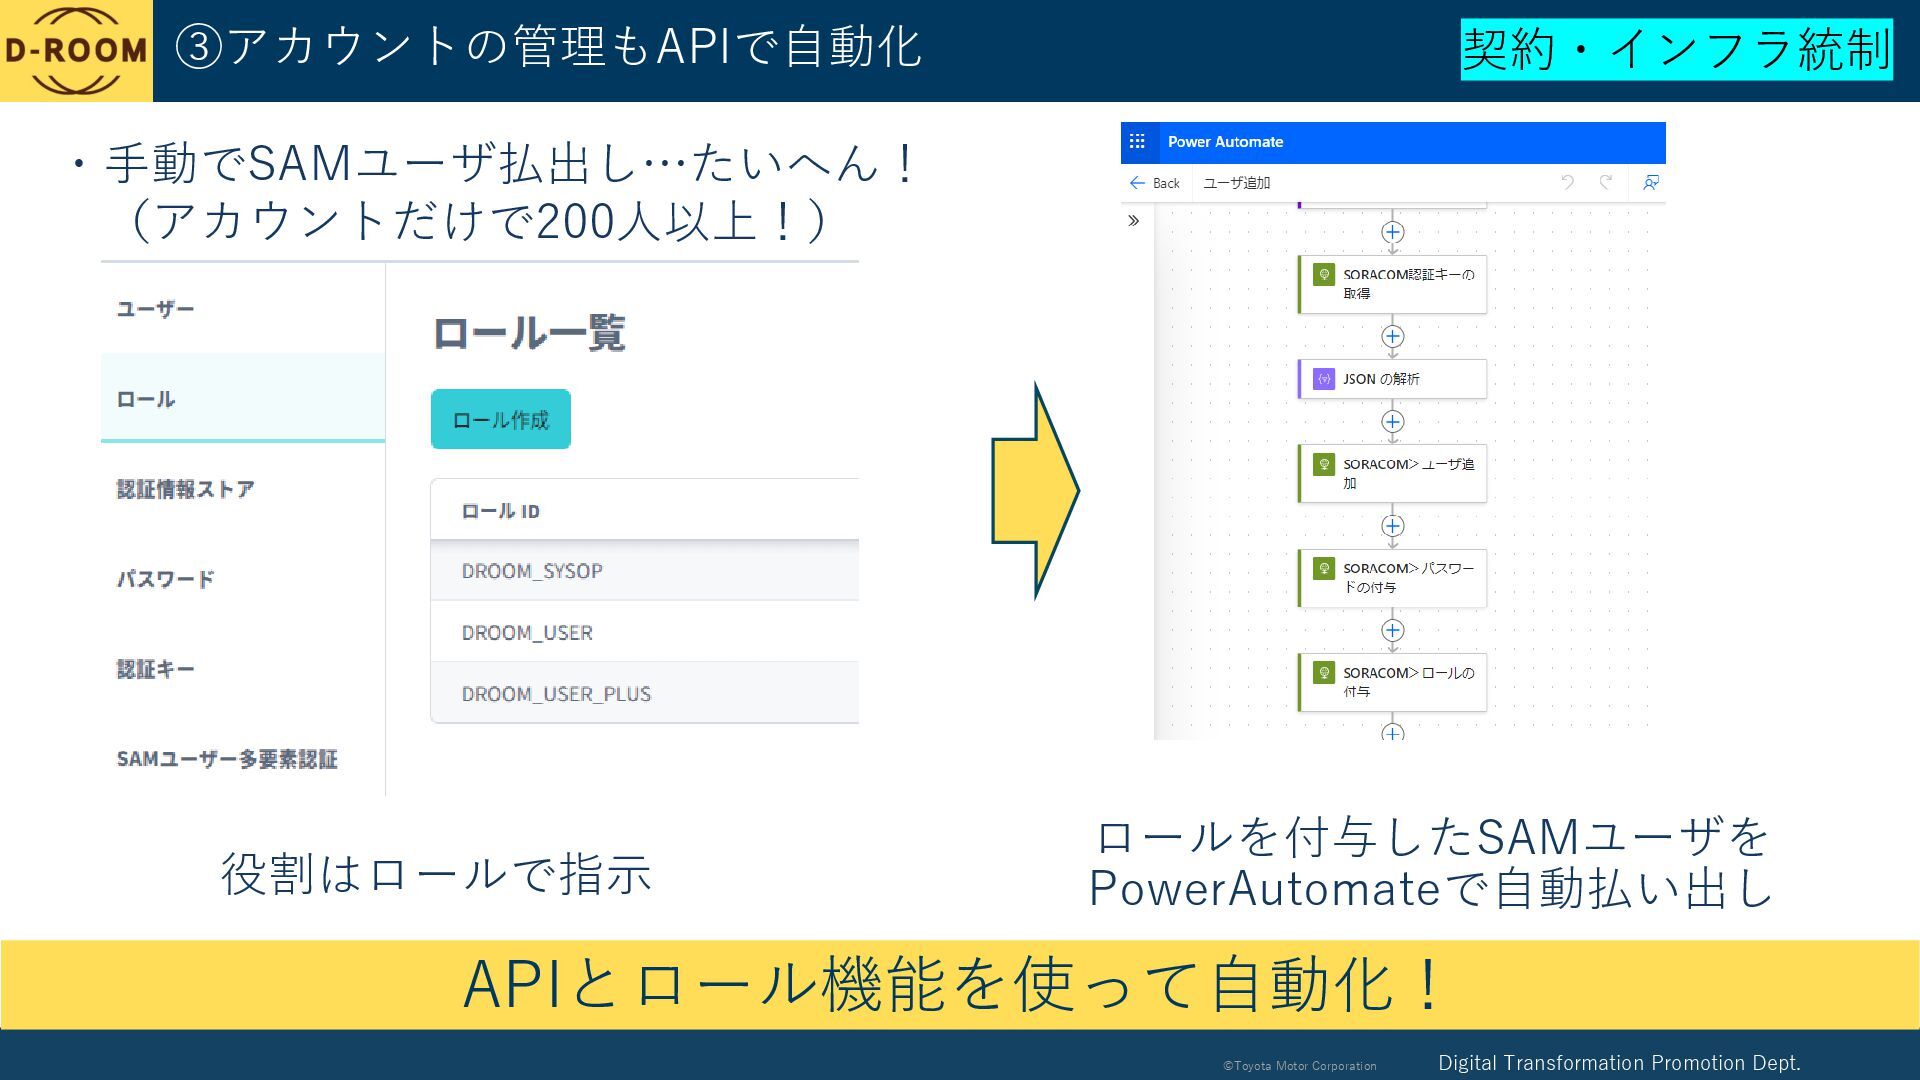
Task: Open the ユーザー sidebar tab
Action: pos(243,309)
